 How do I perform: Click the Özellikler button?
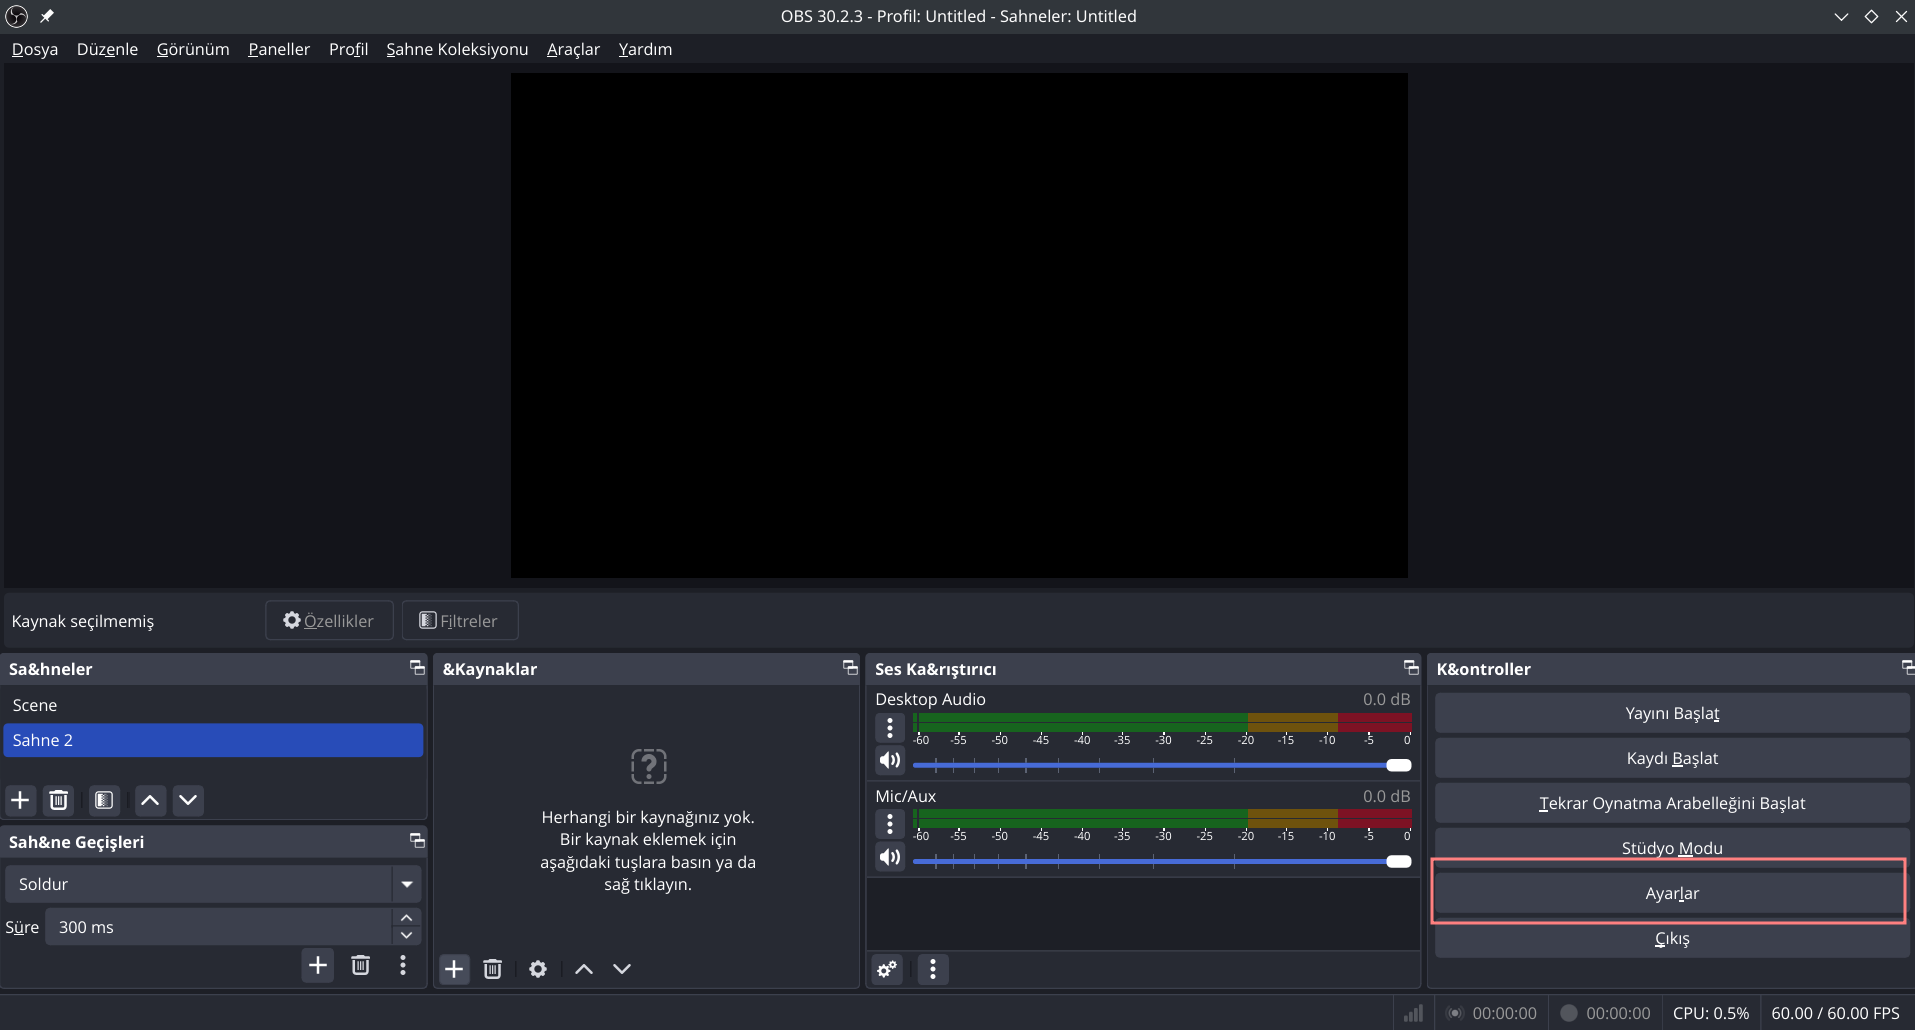click(x=329, y=620)
